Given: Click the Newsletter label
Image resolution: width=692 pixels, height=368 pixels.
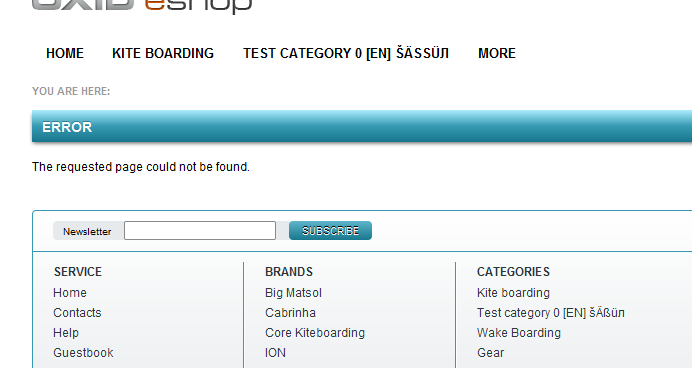Looking at the screenshot, I should click(87, 232).
